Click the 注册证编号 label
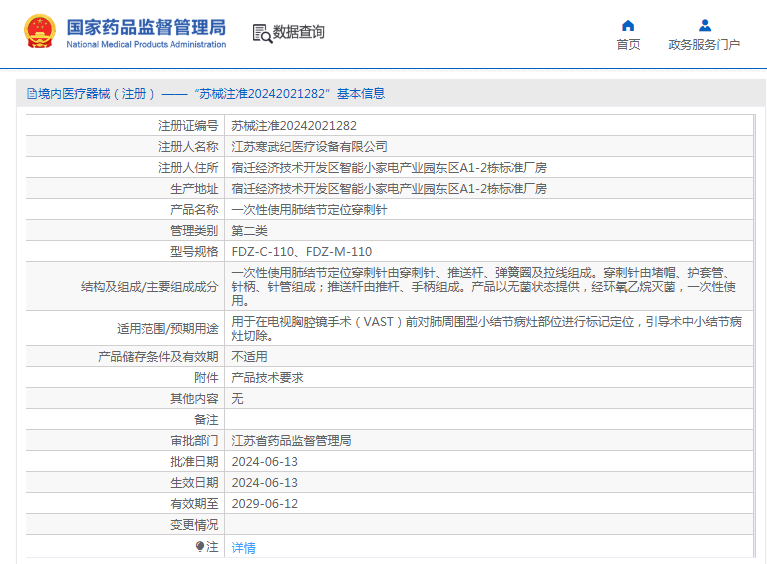 point(188,126)
